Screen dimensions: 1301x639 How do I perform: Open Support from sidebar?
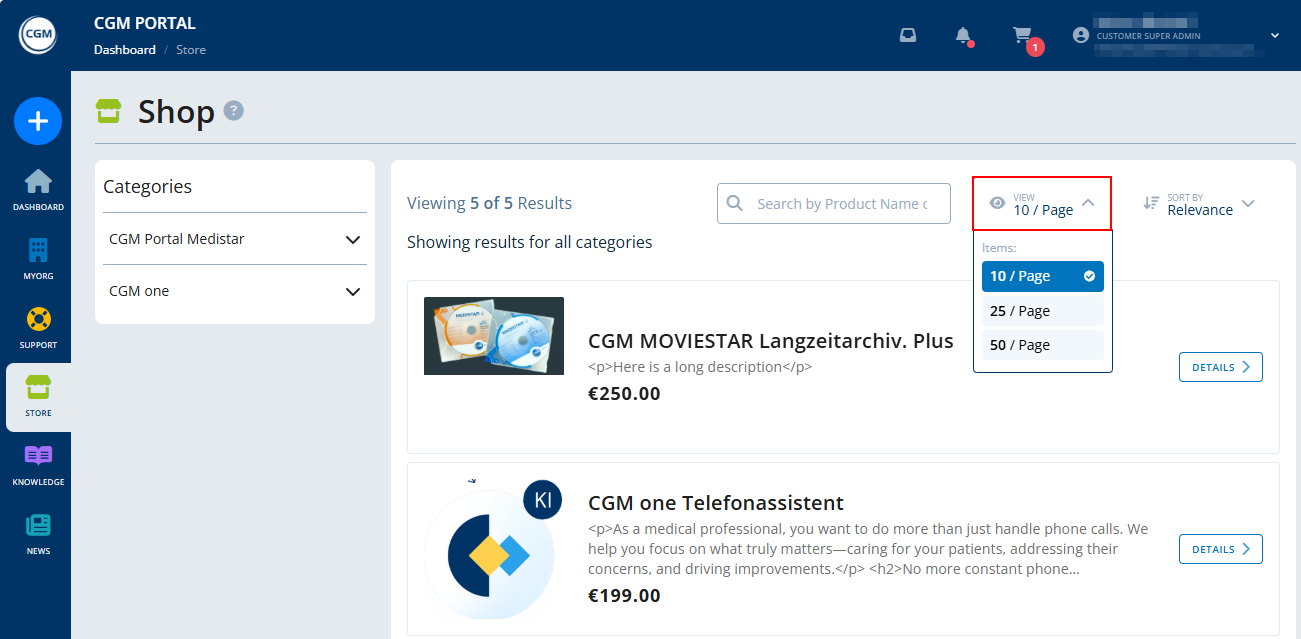click(38, 327)
